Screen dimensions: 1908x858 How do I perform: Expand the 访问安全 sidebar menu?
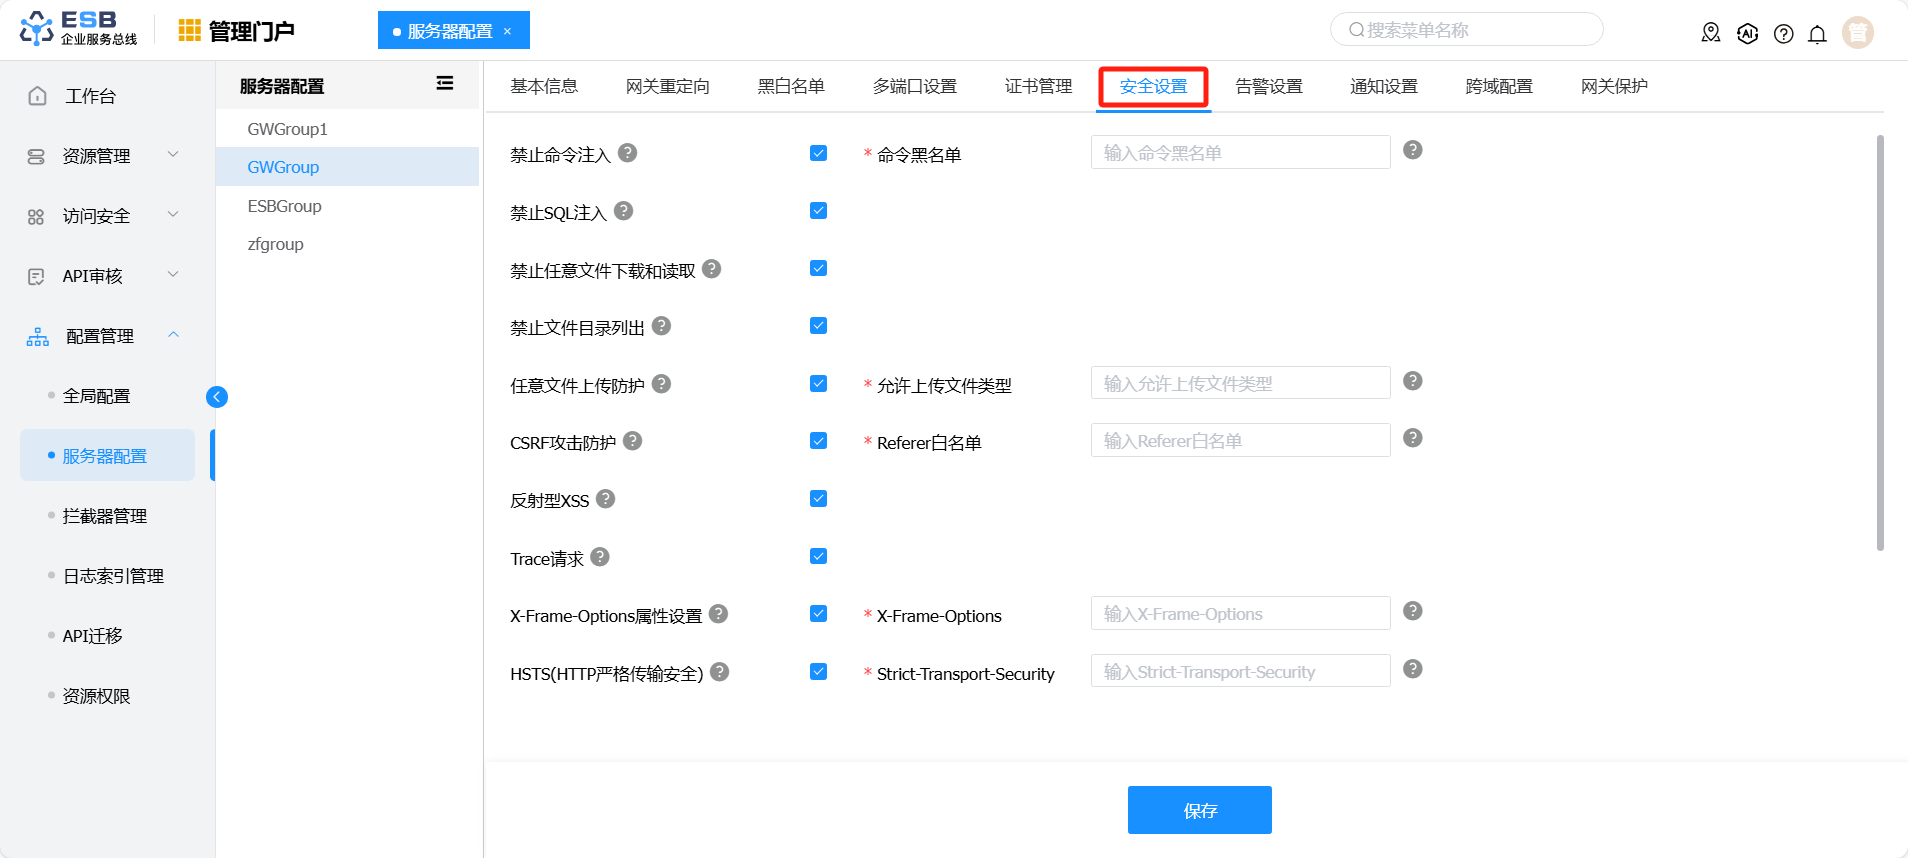pyautogui.click(x=100, y=216)
